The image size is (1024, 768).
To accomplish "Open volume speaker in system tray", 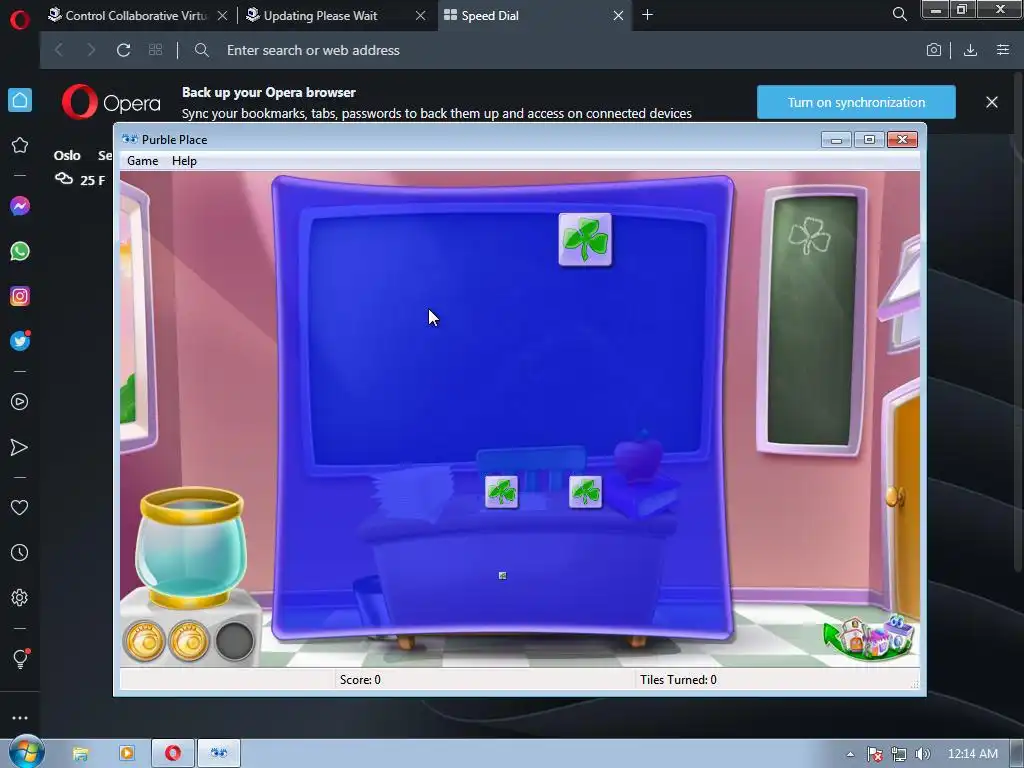I will [922, 754].
